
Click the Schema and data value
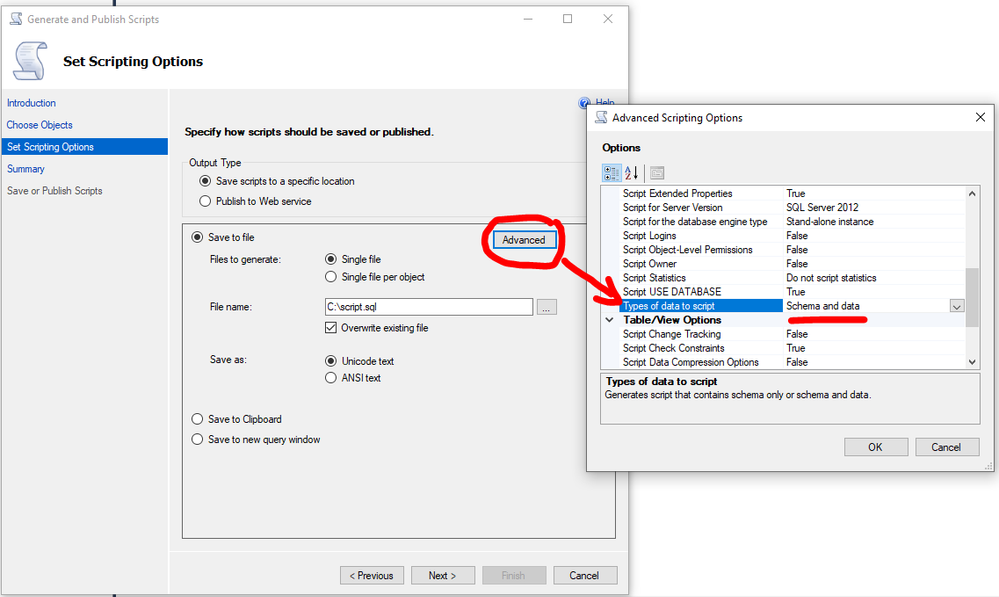pyautogui.click(x=823, y=306)
